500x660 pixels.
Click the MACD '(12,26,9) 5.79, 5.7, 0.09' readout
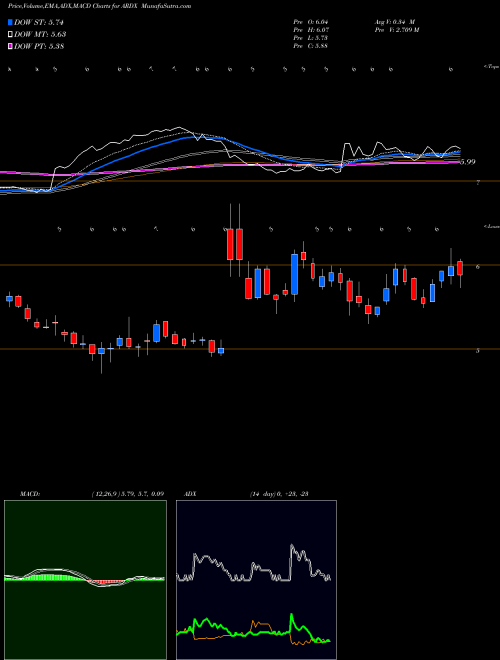pos(128,494)
